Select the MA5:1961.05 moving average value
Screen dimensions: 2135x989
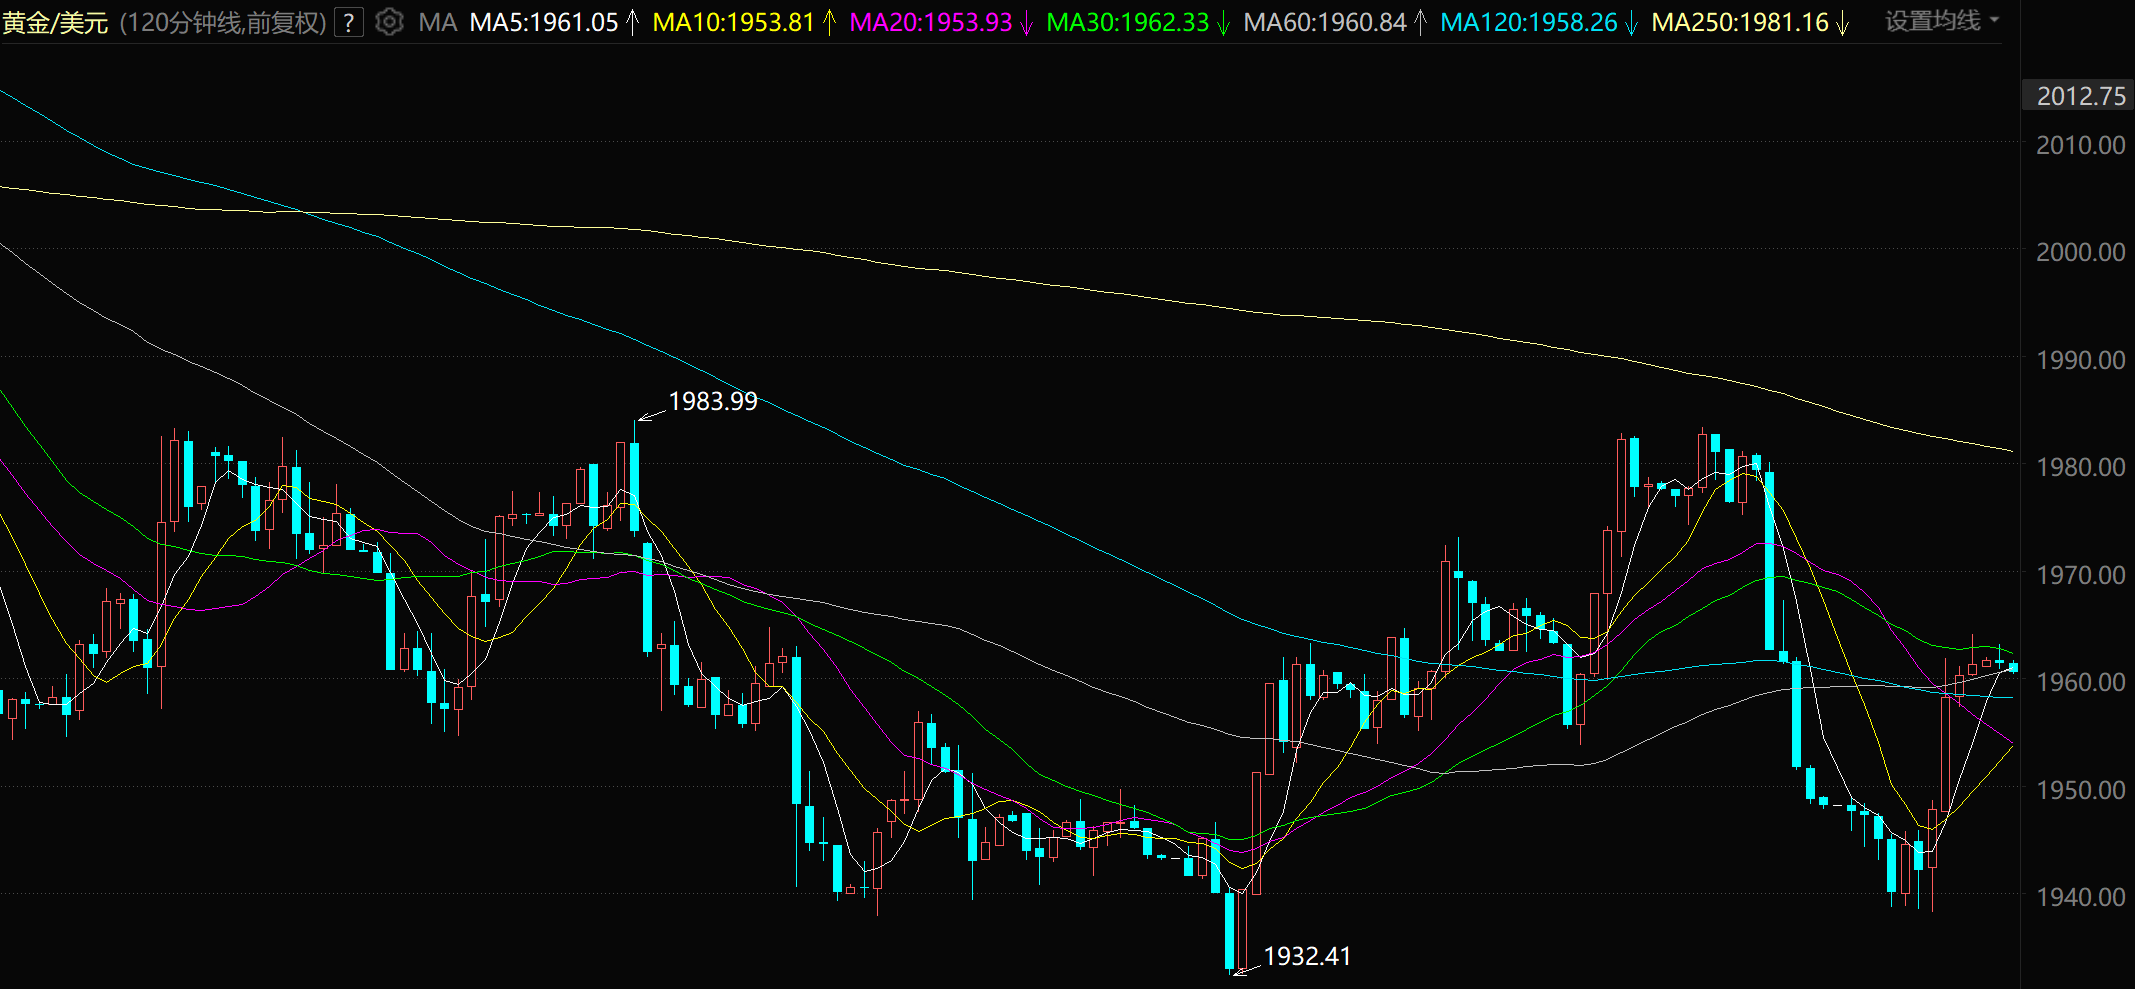[544, 22]
